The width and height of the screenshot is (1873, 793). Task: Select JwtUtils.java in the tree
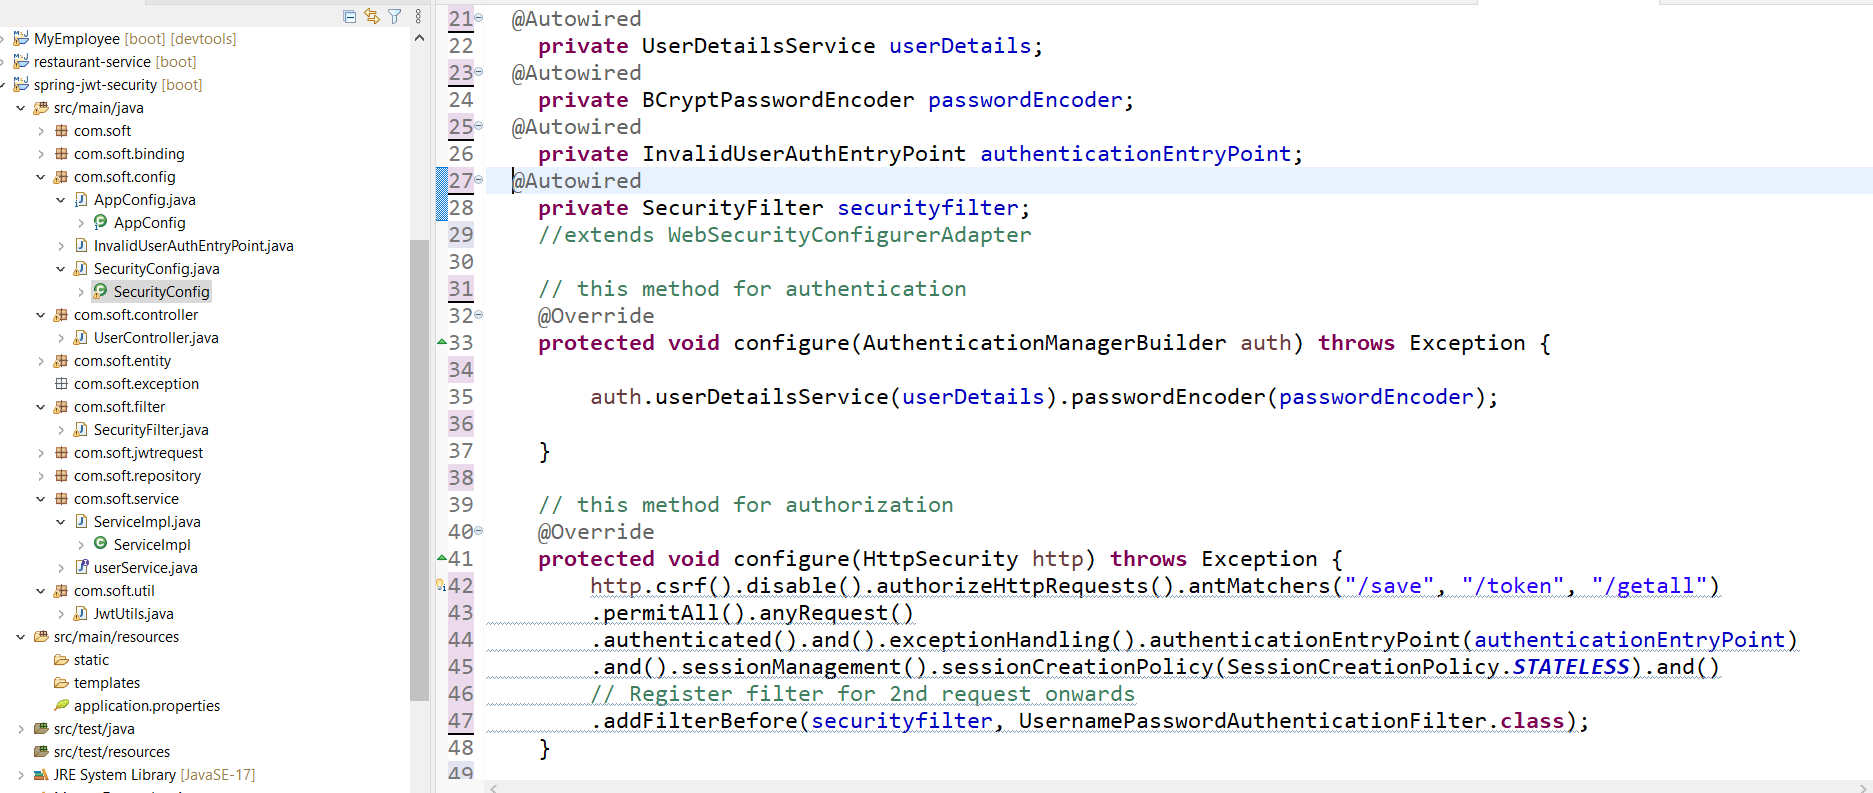point(133,614)
